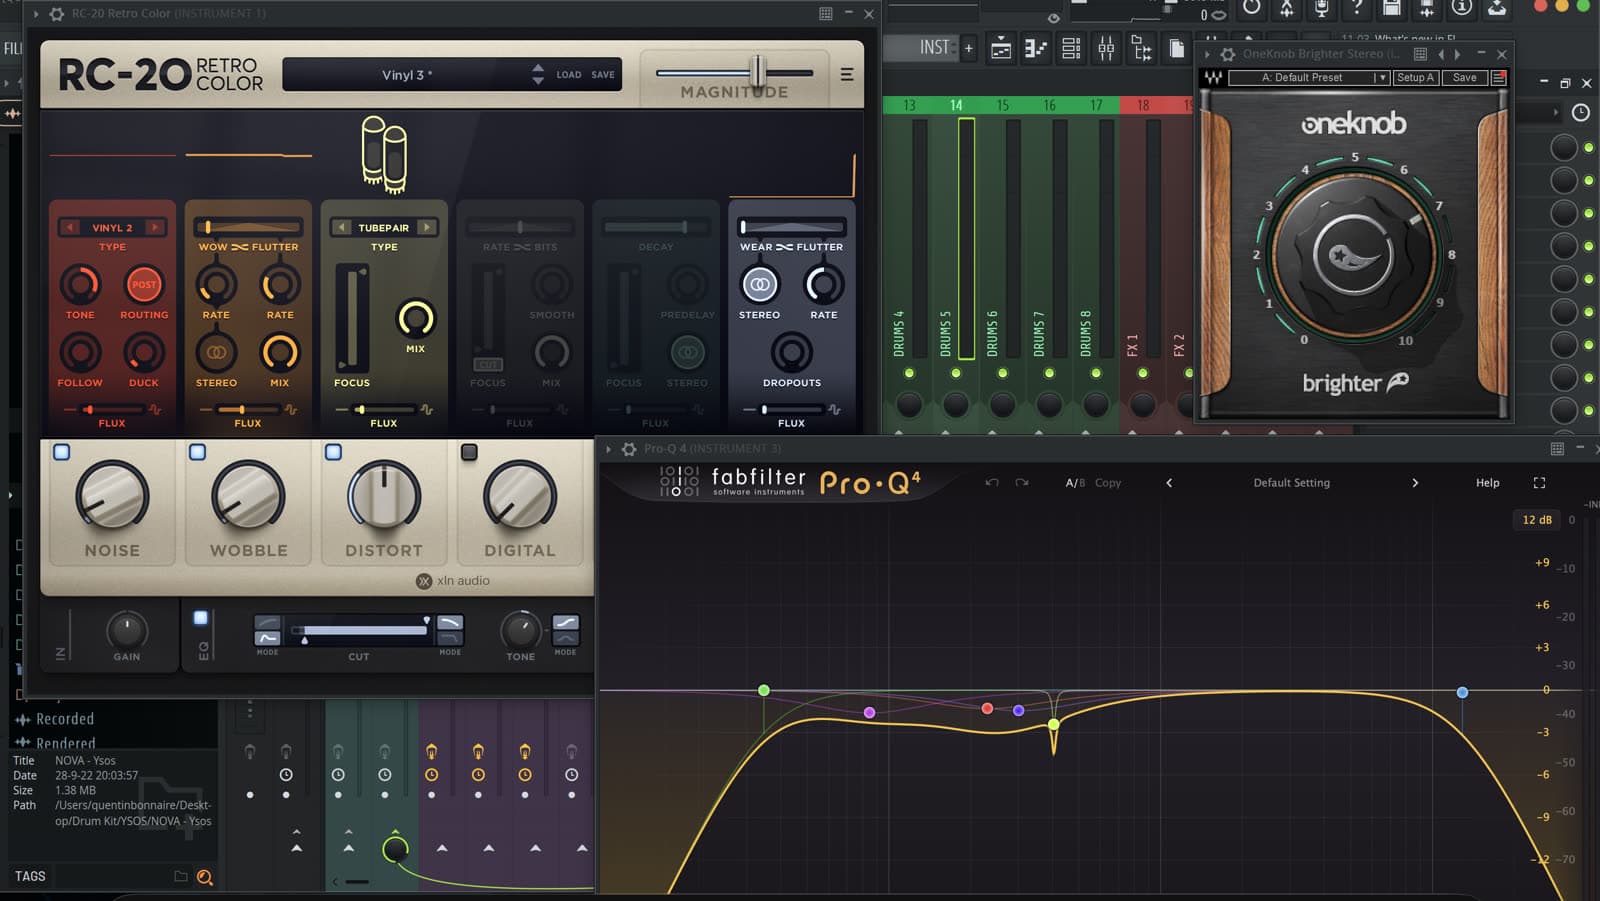Open the OneKnob A: Default Preset dropdown
Screen dimensions: 1600x901
tap(1309, 78)
